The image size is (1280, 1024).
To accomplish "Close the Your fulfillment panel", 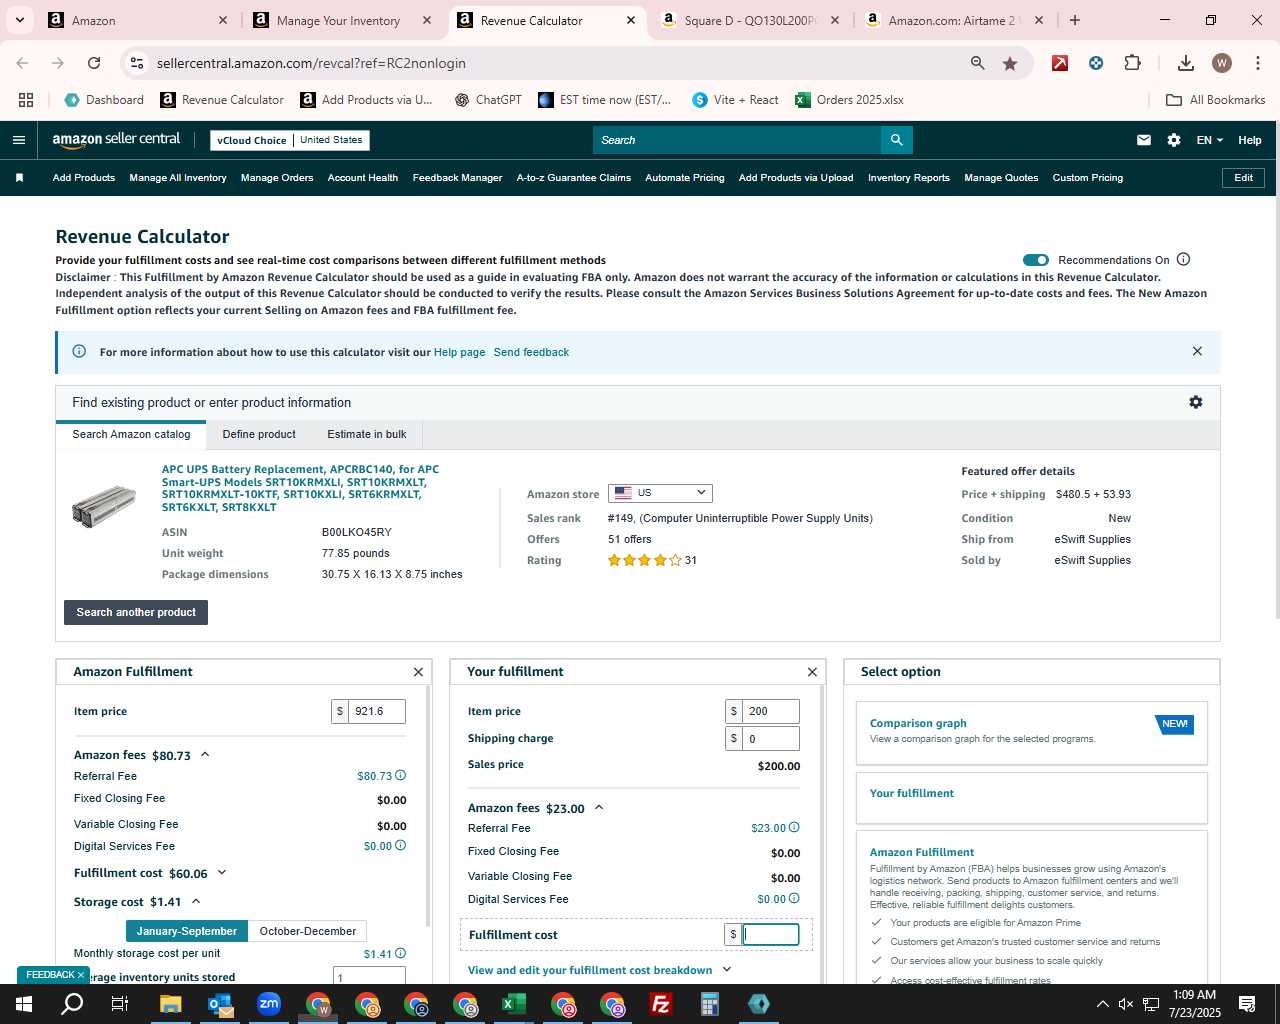I will 812,672.
